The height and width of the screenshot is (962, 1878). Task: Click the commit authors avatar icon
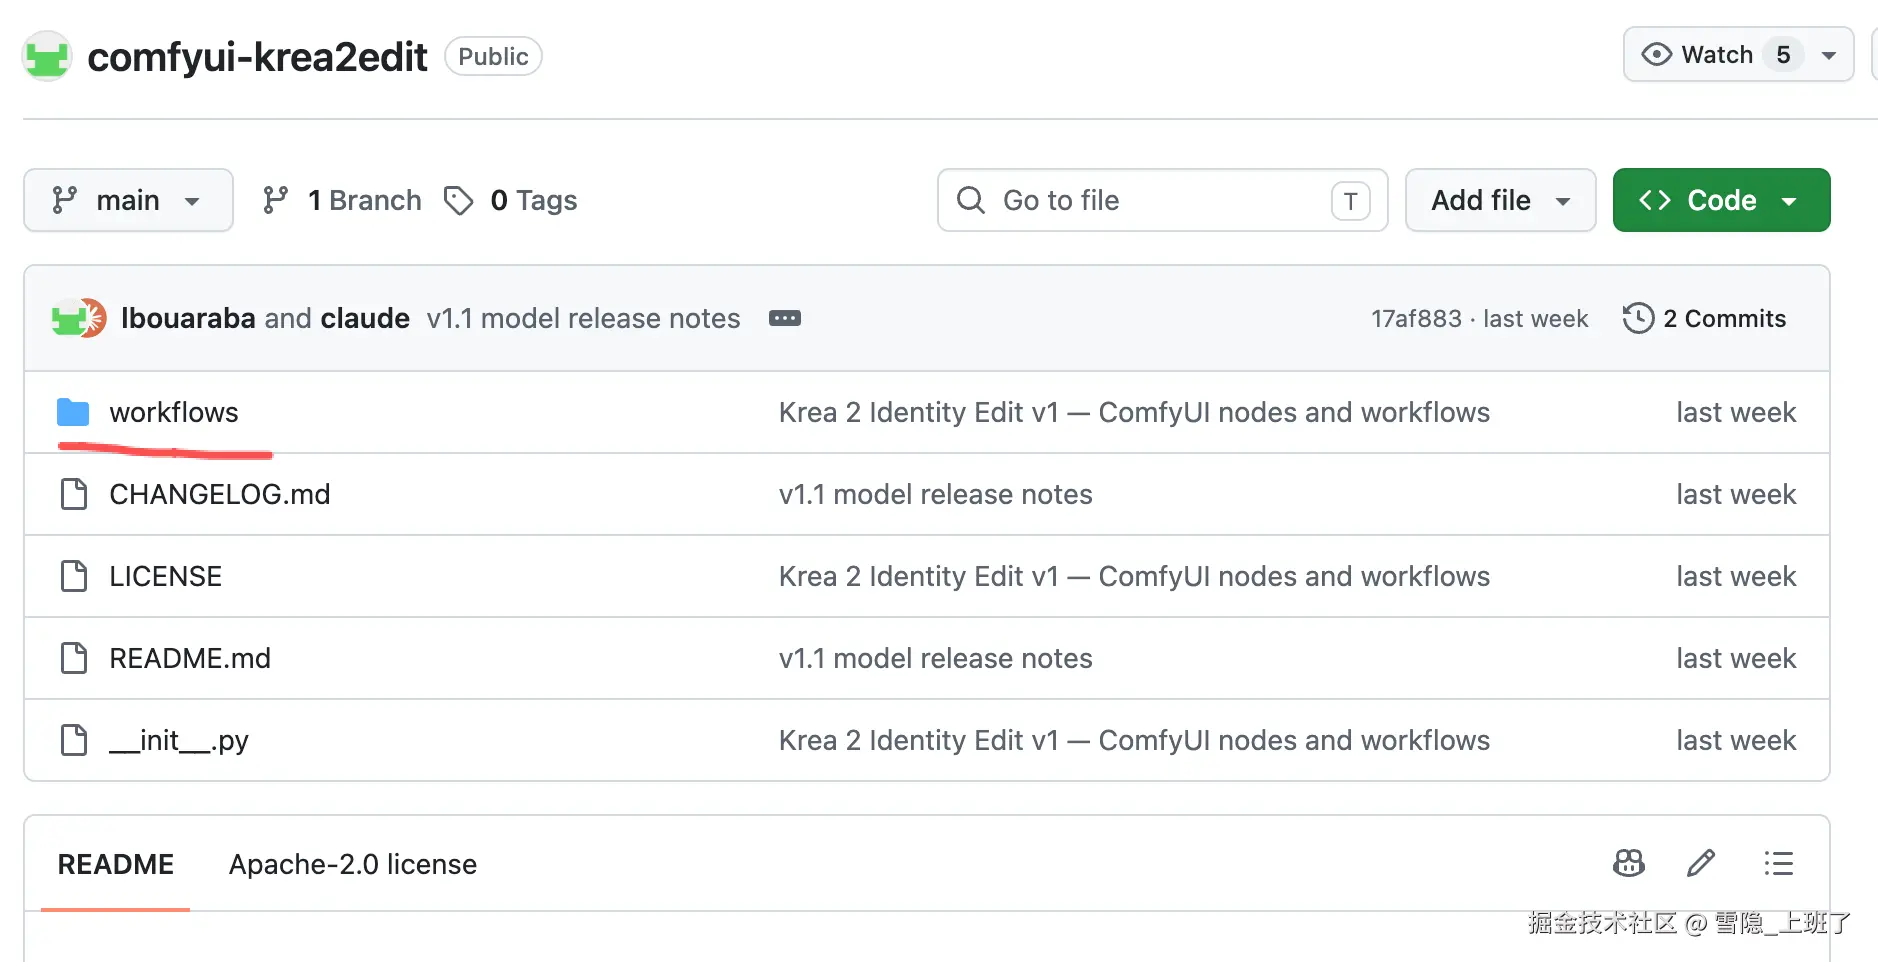click(79, 318)
